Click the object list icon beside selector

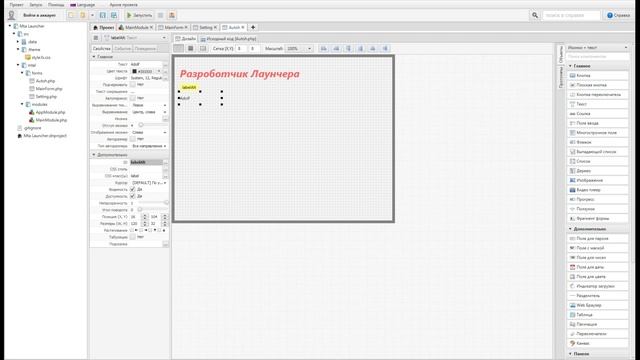[x=96, y=38]
